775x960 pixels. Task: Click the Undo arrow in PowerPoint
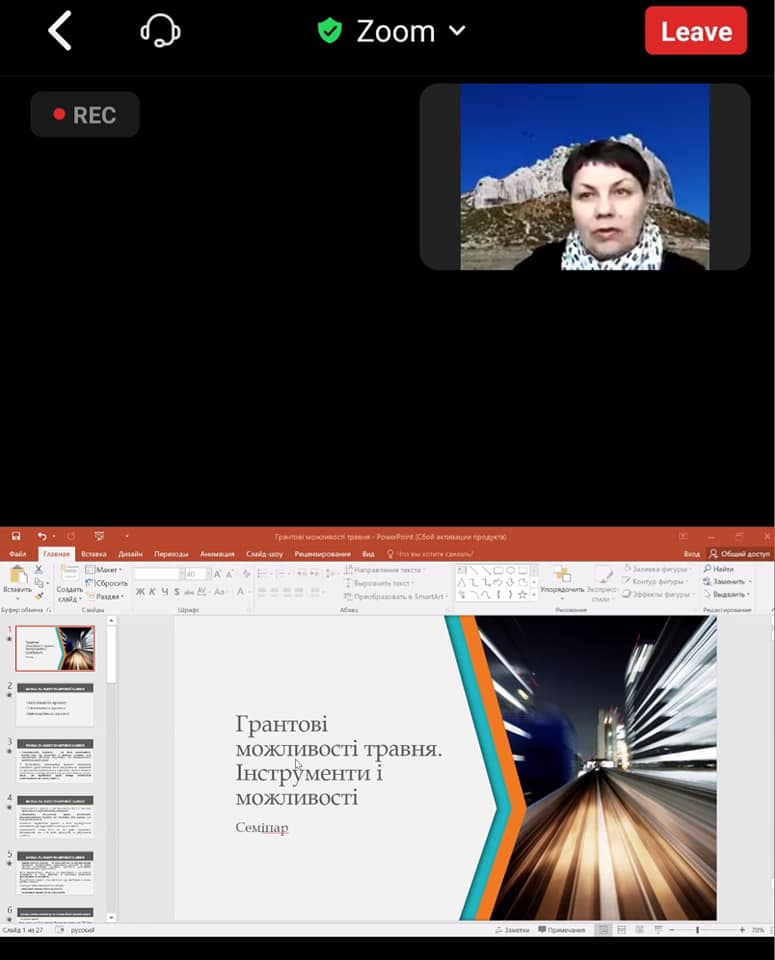[42, 537]
